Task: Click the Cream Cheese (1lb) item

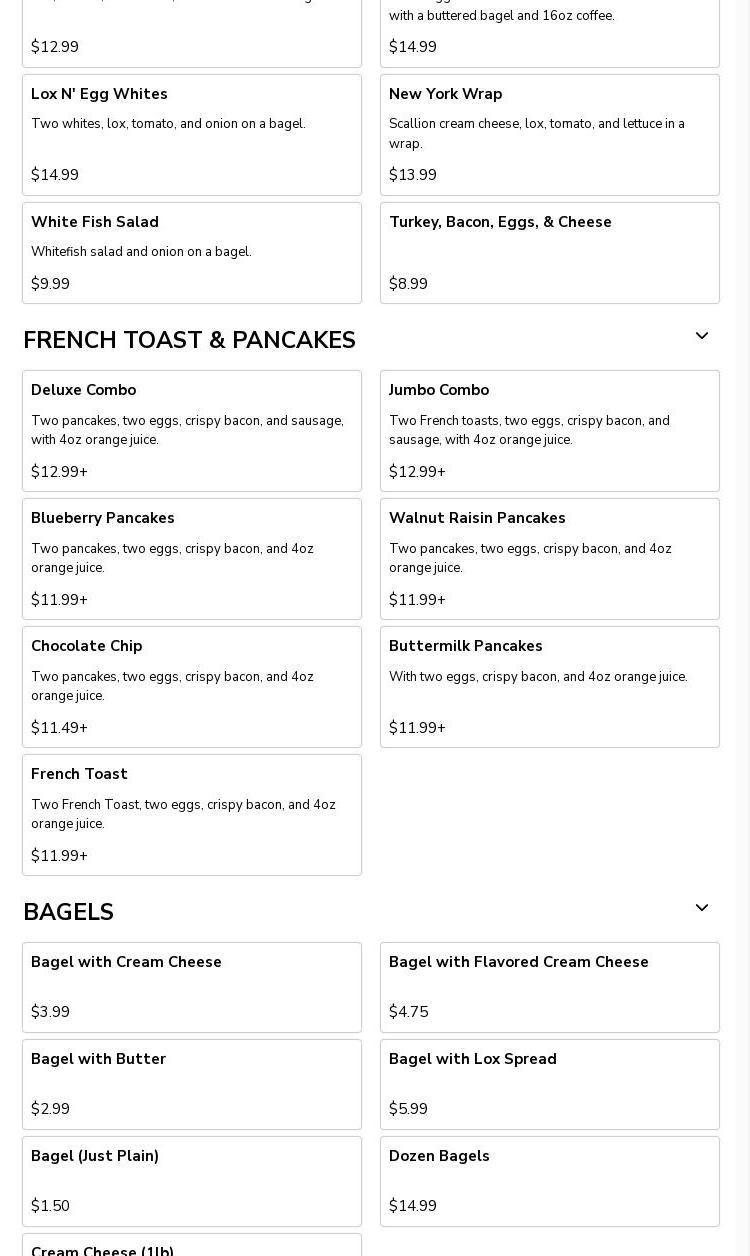Action: 192,1245
